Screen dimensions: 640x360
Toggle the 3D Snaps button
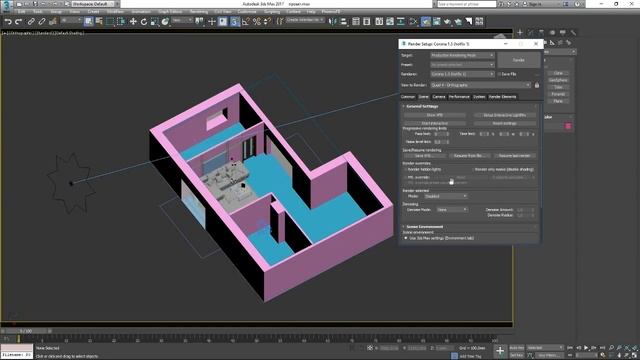click(234, 22)
